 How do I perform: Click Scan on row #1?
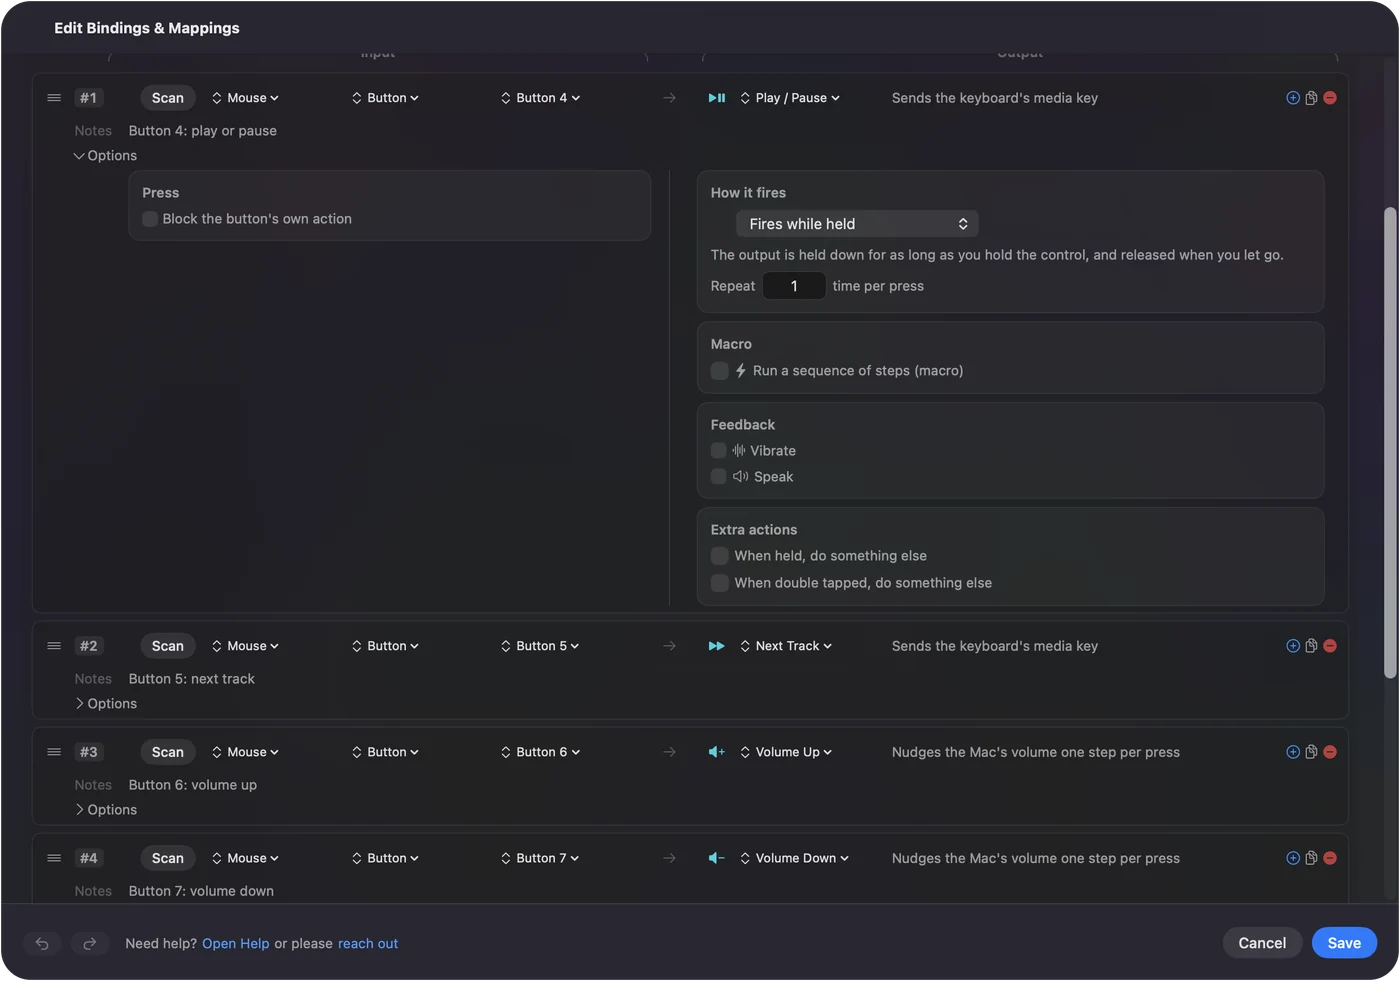point(168,98)
